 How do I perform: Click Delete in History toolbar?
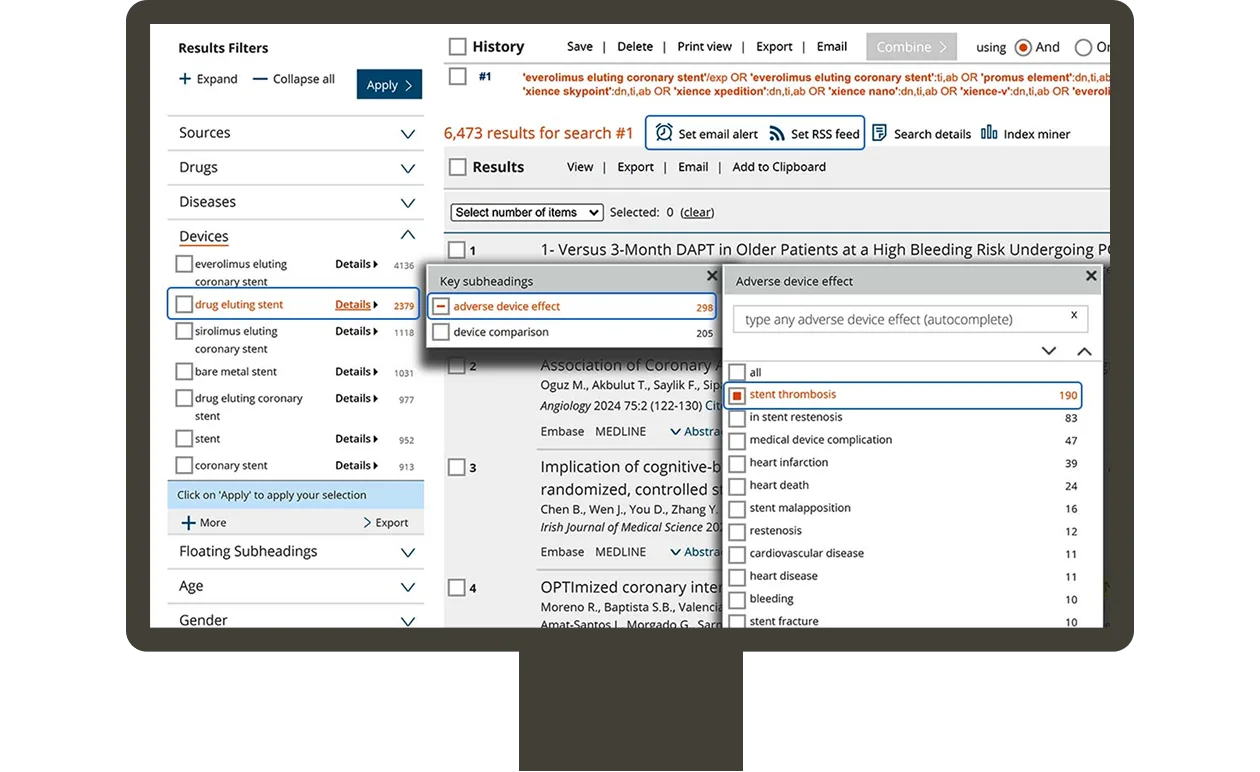[x=635, y=47]
